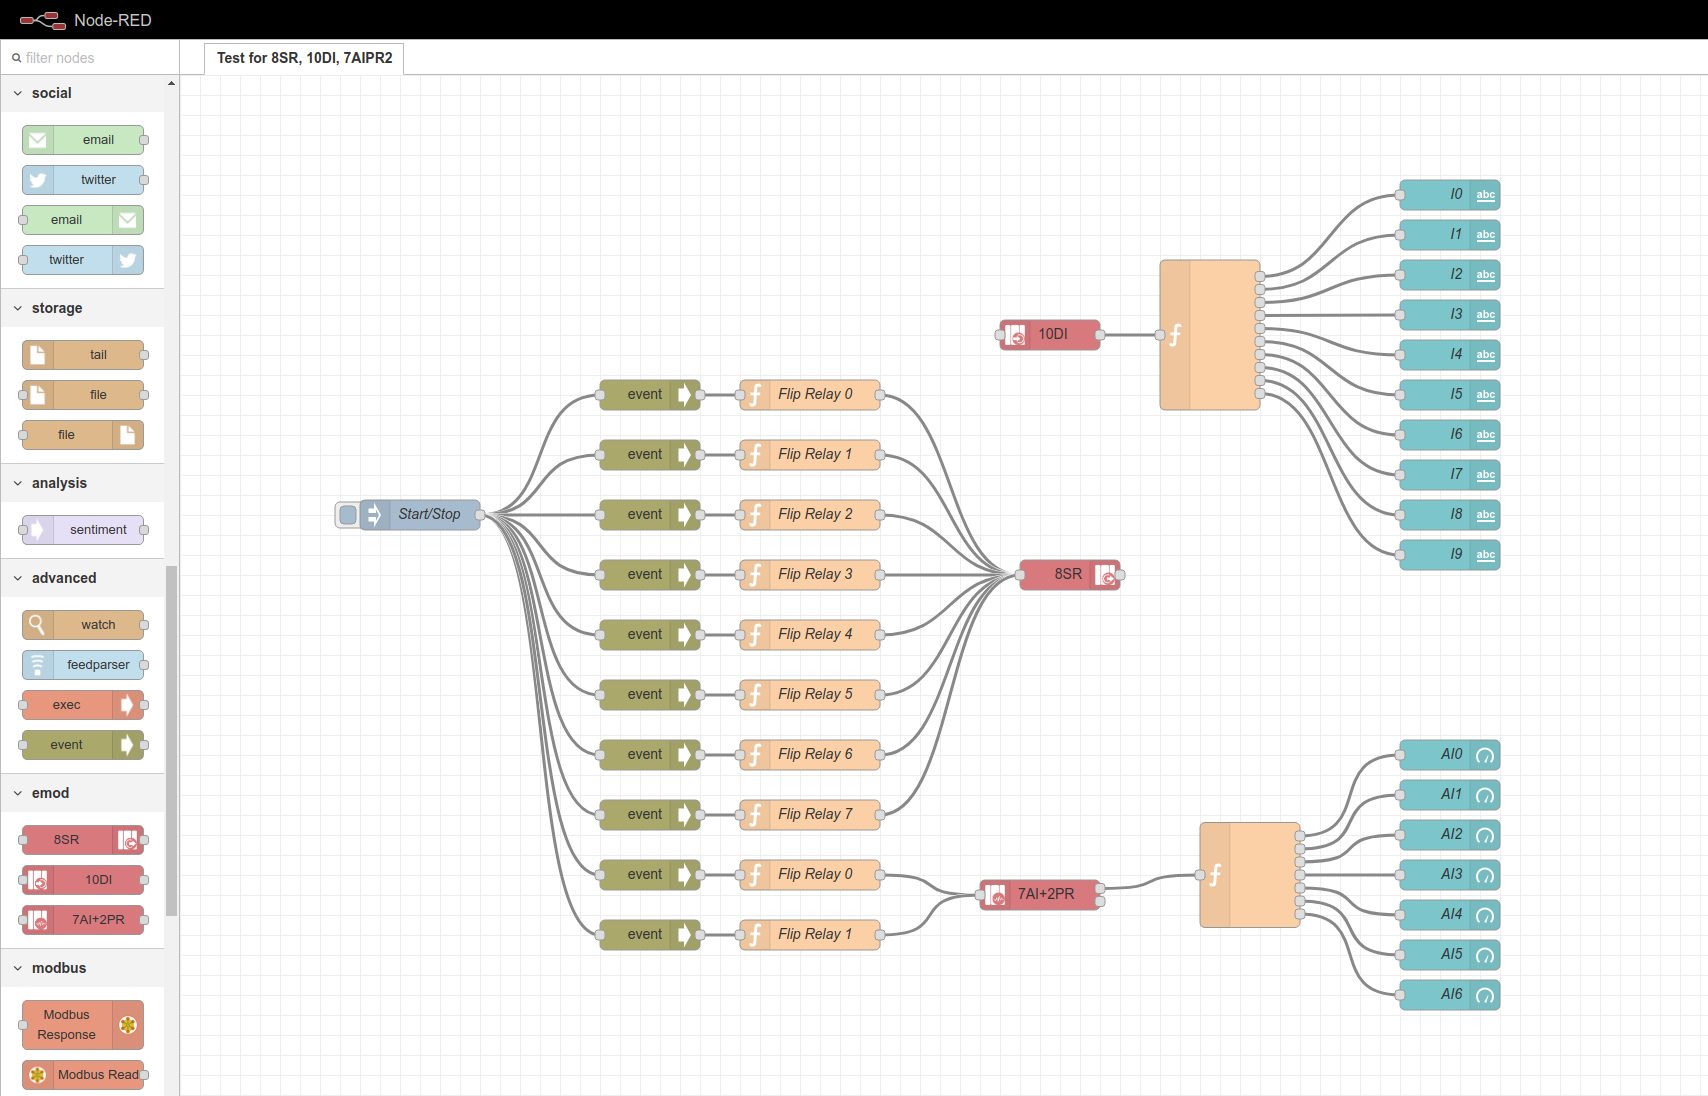Image resolution: width=1708 pixels, height=1096 pixels.
Task: Select the I9 text output node
Action: click(1450, 555)
